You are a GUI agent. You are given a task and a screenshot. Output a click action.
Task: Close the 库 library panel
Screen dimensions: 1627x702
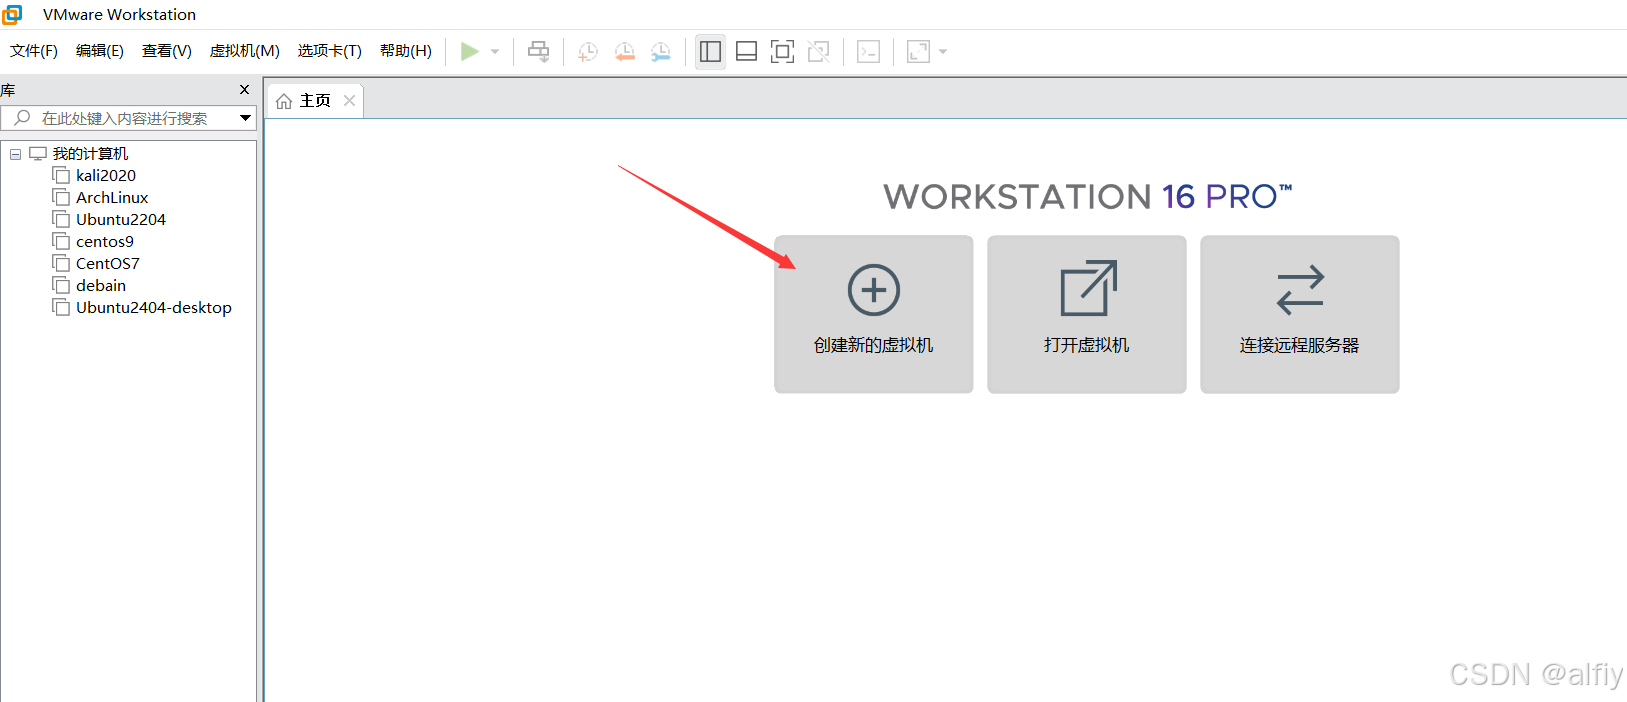244,90
